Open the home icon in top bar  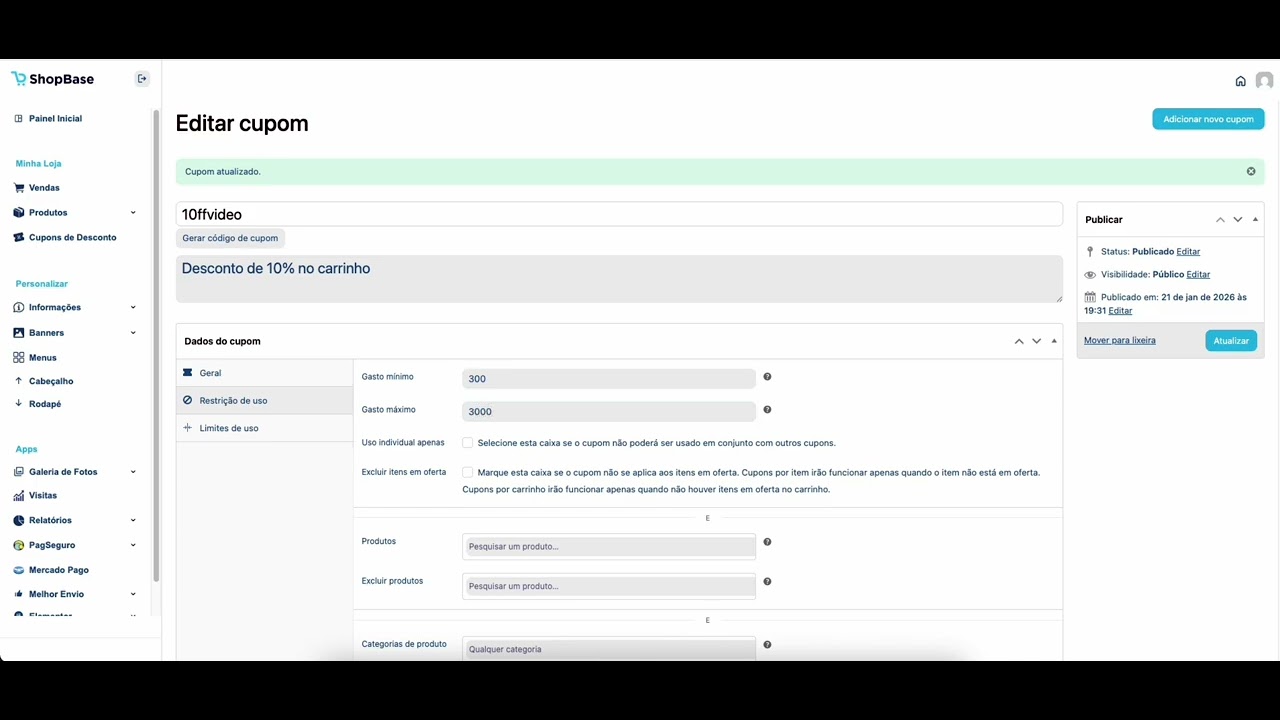point(1241,81)
